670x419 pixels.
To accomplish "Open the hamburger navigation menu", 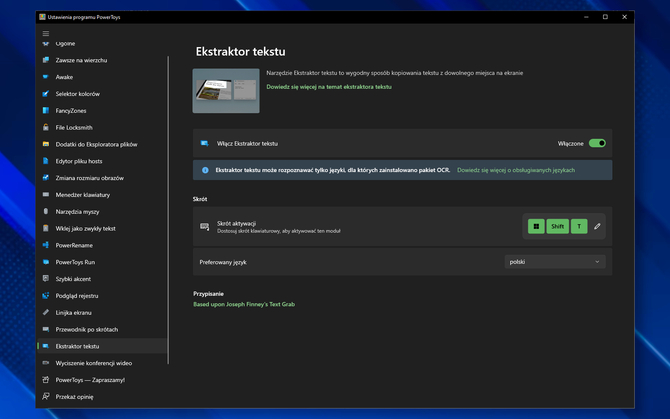I will point(46,33).
